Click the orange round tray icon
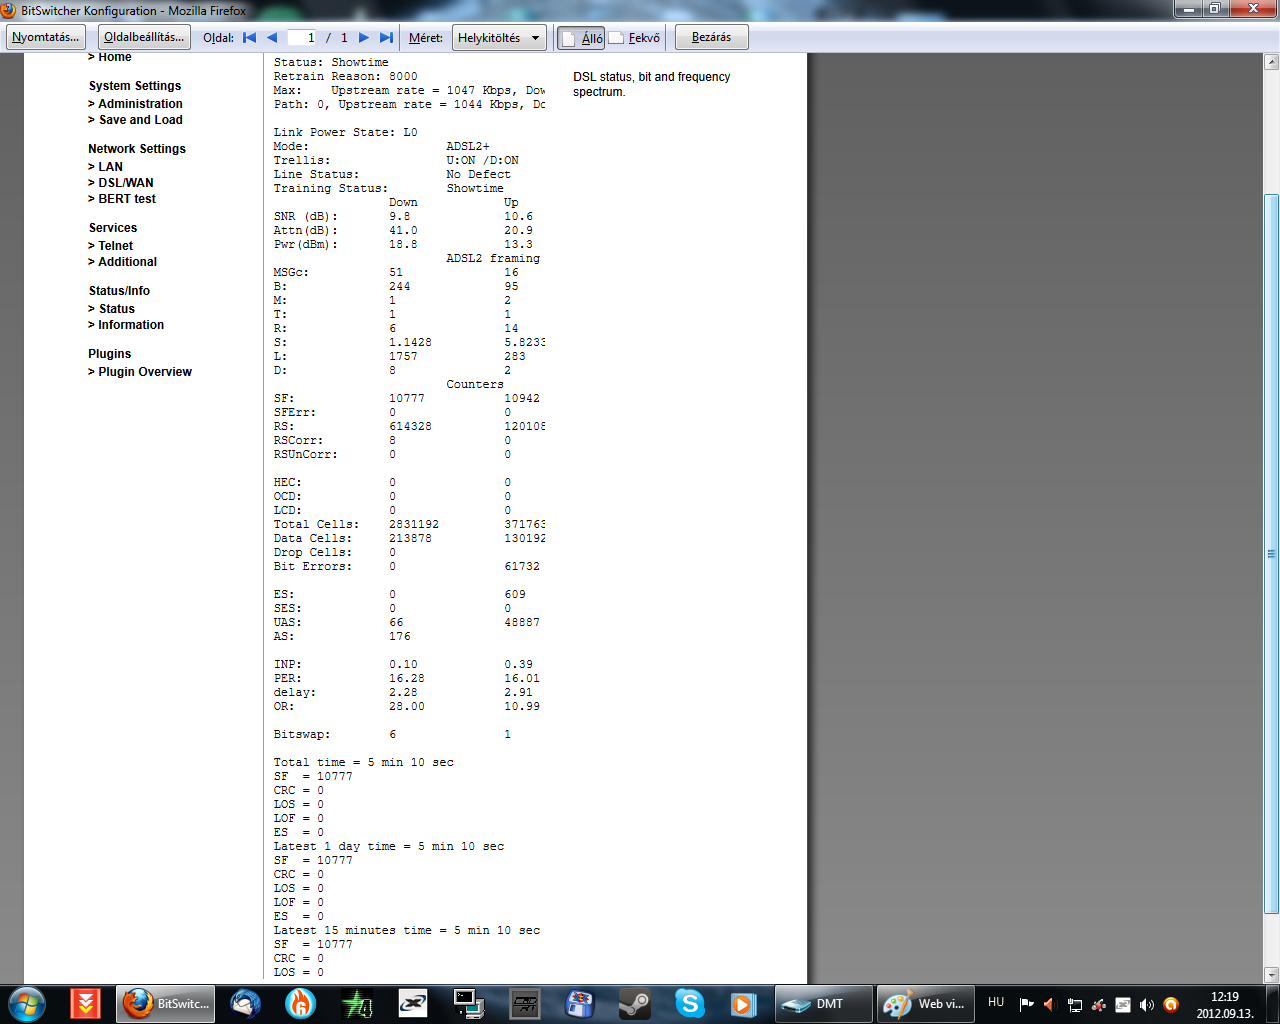This screenshot has width=1280, height=1024. pos(1171,1005)
